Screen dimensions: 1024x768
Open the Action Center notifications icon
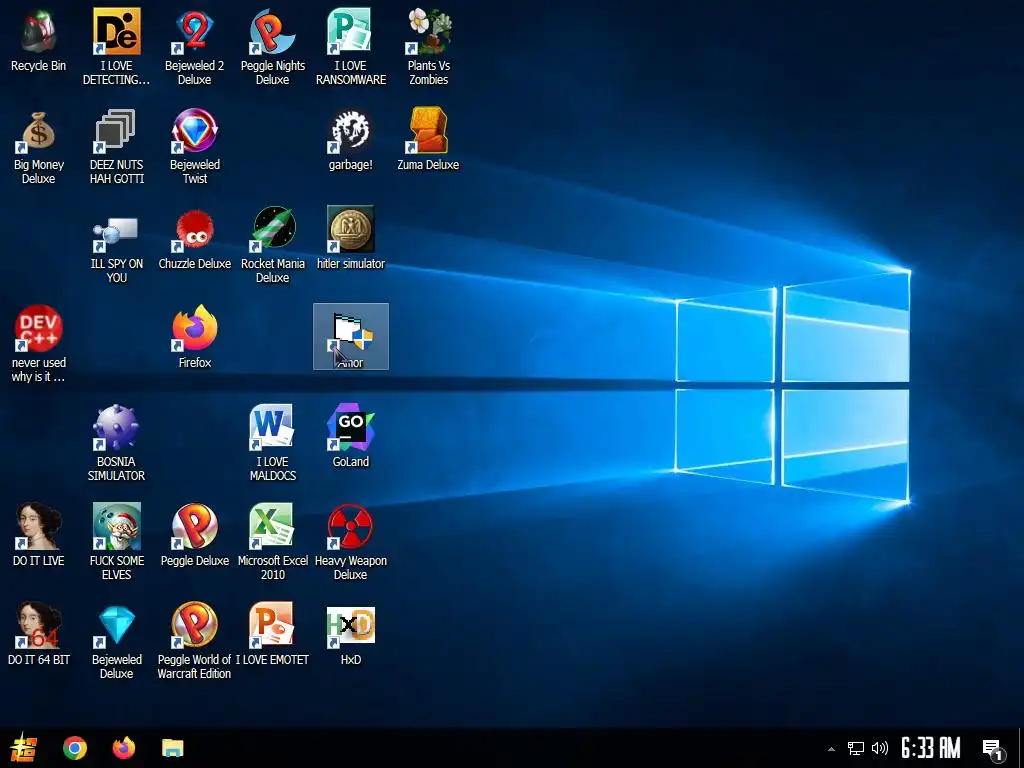993,749
